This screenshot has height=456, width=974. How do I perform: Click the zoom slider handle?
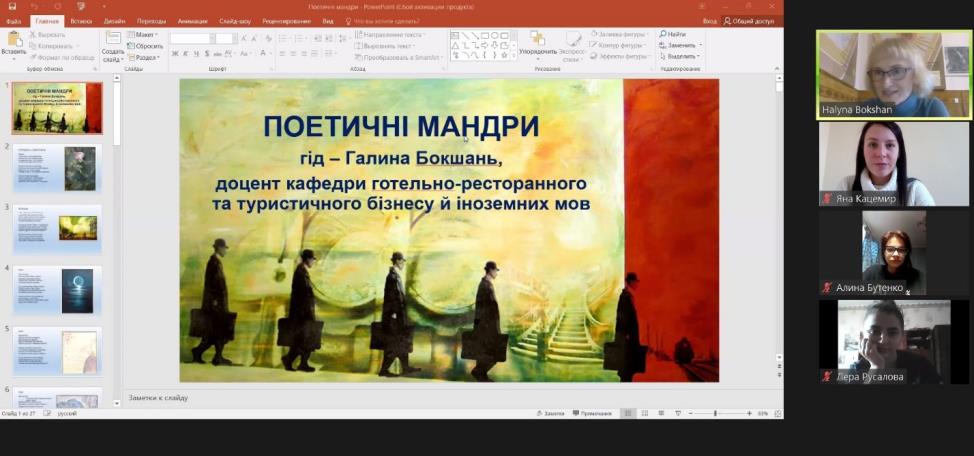715,413
